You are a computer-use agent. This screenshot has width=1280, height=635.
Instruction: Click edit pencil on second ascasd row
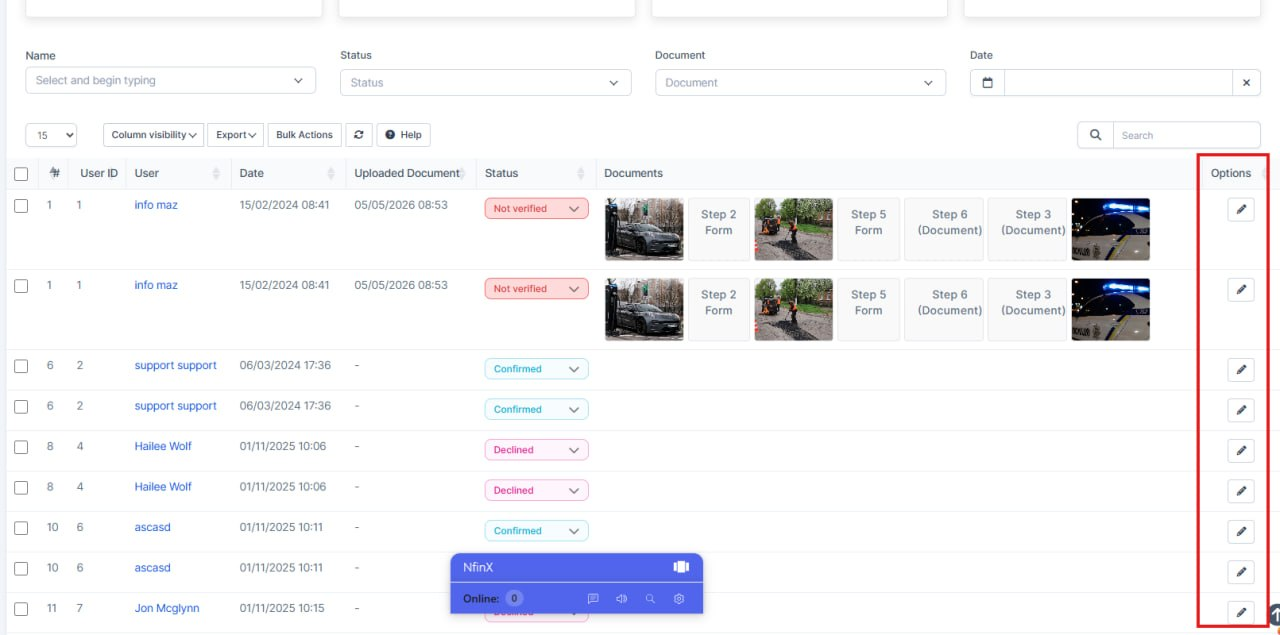[1240, 572]
